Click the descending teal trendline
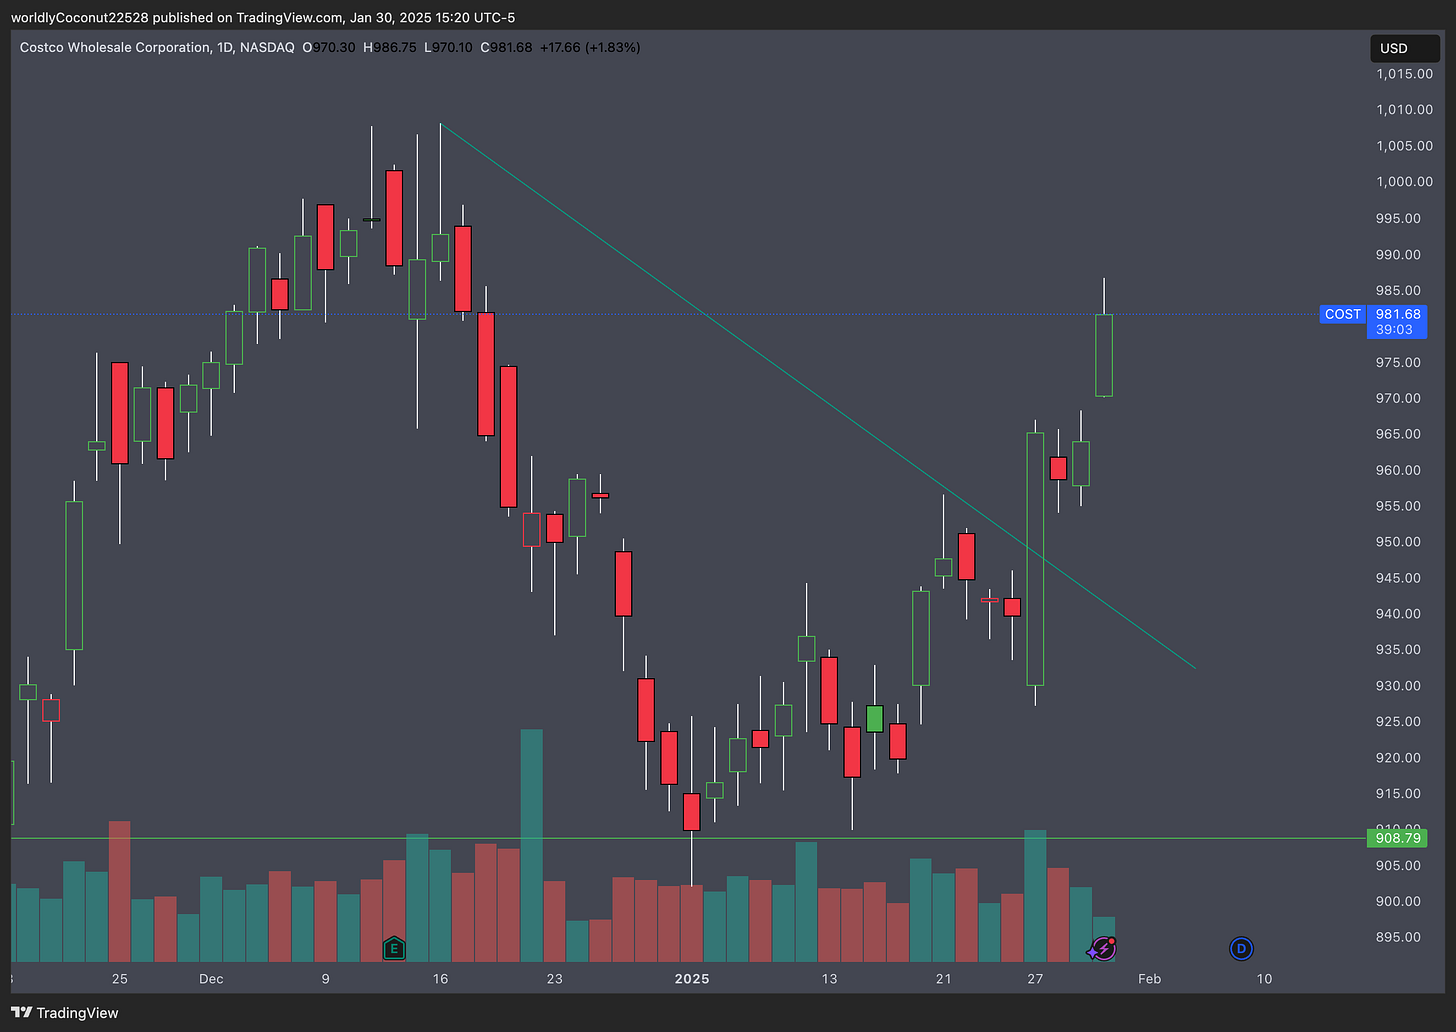 tap(817, 396)
